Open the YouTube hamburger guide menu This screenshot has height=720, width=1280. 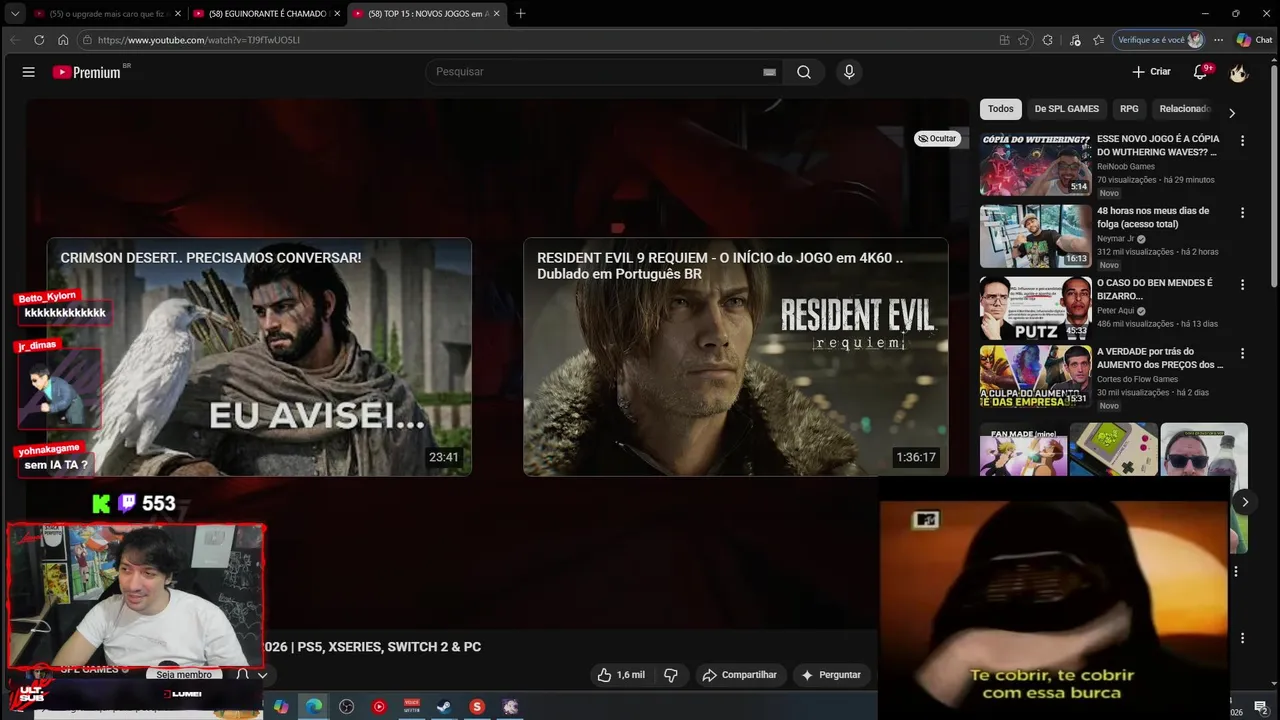(28, 72)
